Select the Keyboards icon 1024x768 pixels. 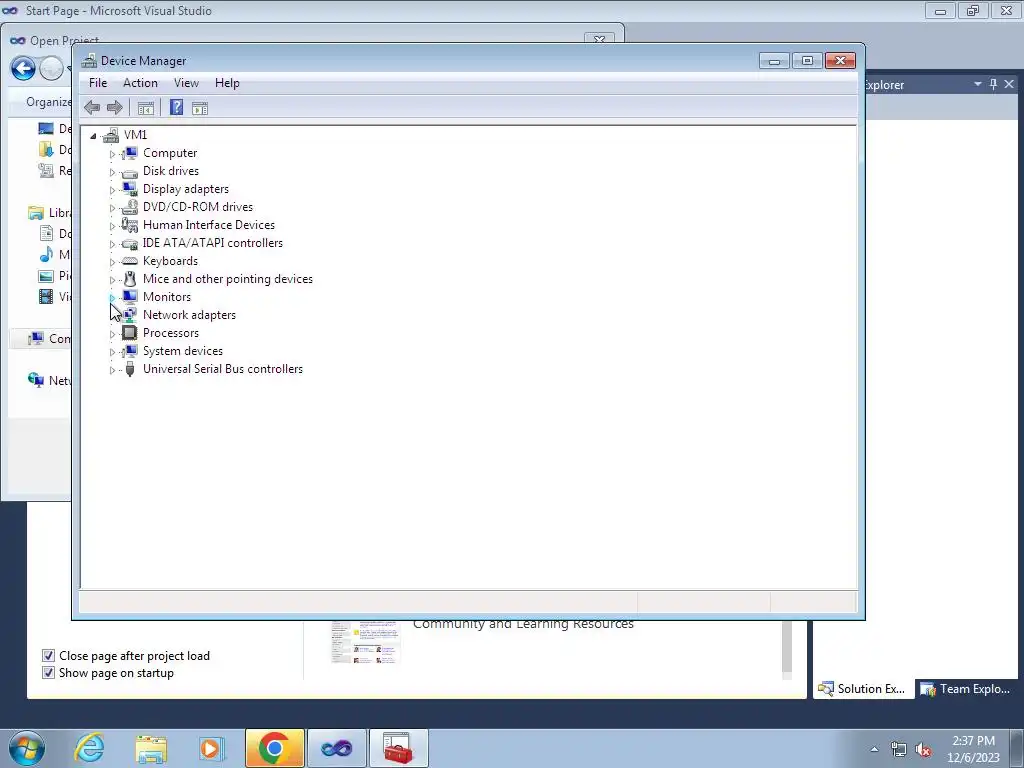[130, 261]
